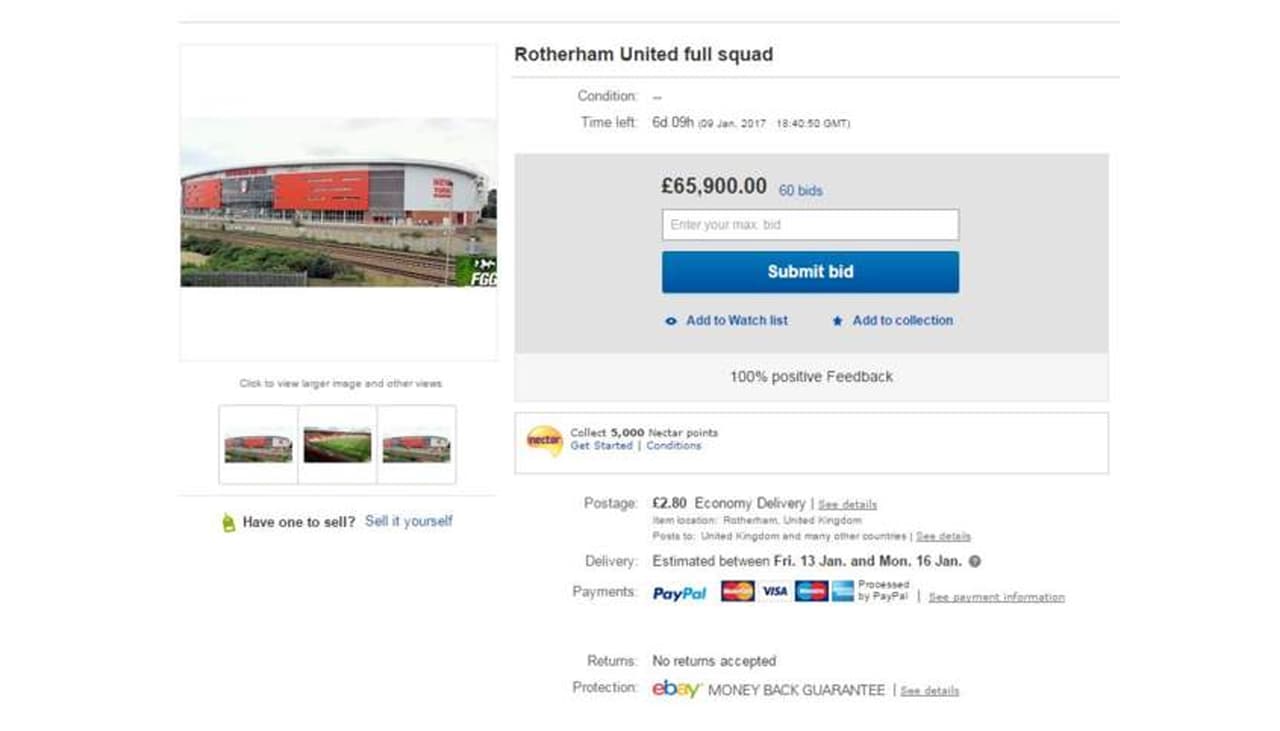Viewport: 1280px width, 731px height.
Task: Click the Nectar logo icon
Action: click(545, 440)
